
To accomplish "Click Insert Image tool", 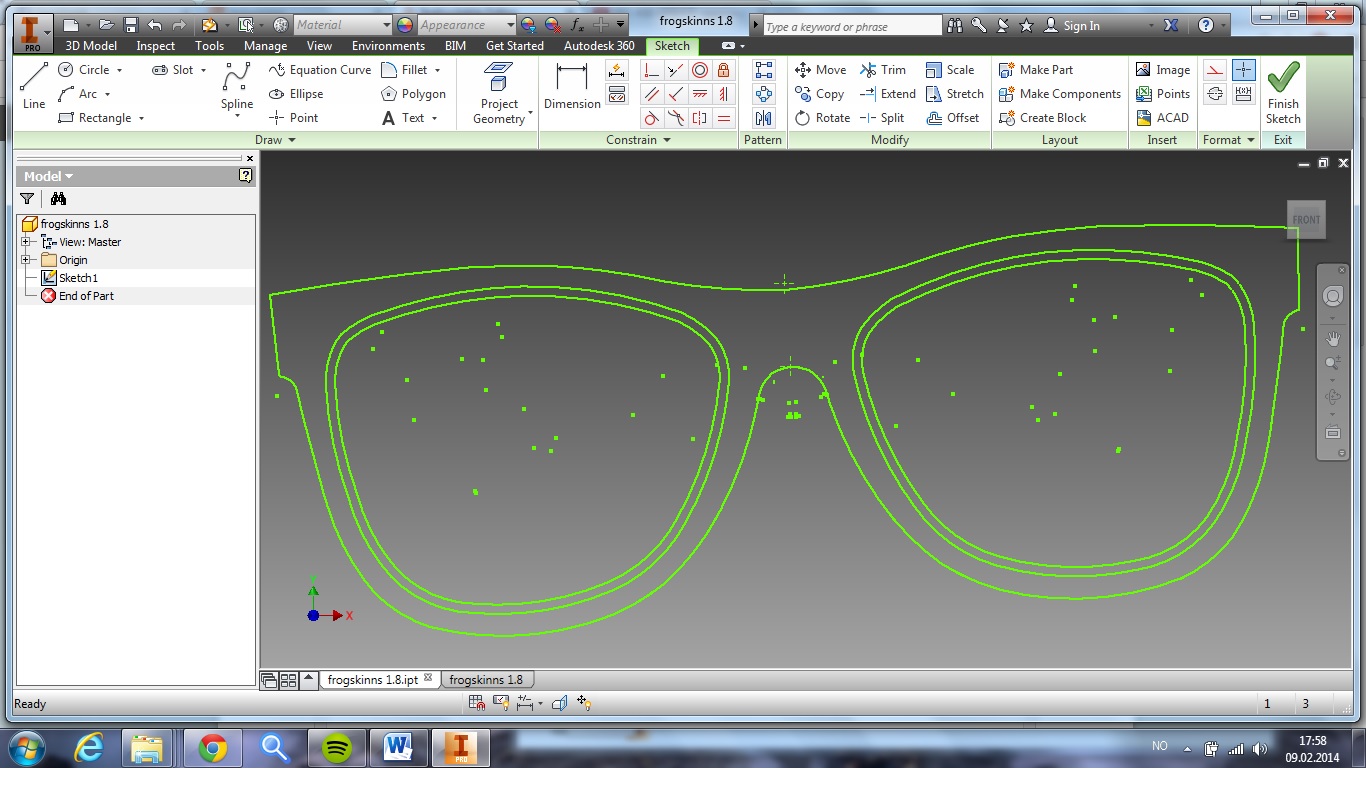I will point(1163,70).
